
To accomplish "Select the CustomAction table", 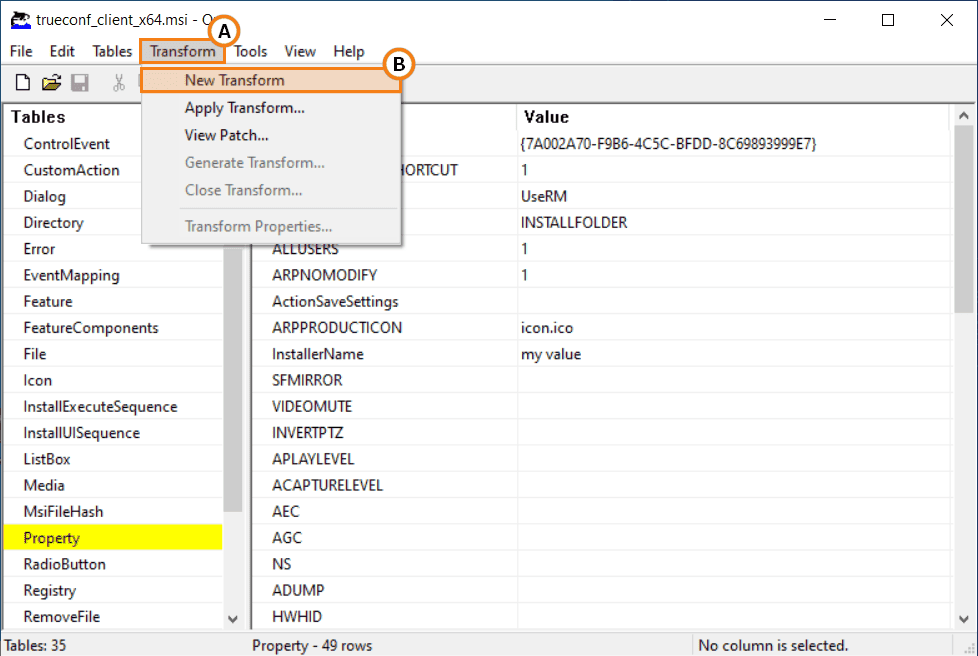I will coord(71,170).
